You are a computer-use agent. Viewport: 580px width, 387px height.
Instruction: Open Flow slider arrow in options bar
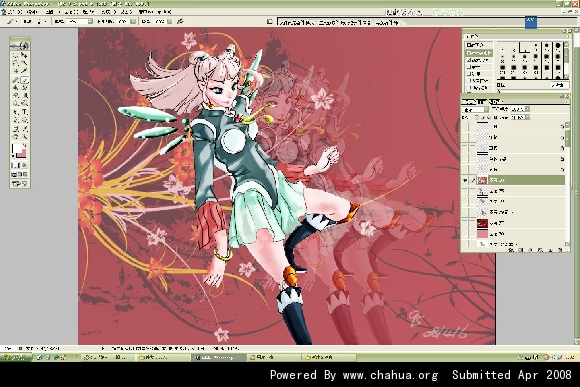169,21
